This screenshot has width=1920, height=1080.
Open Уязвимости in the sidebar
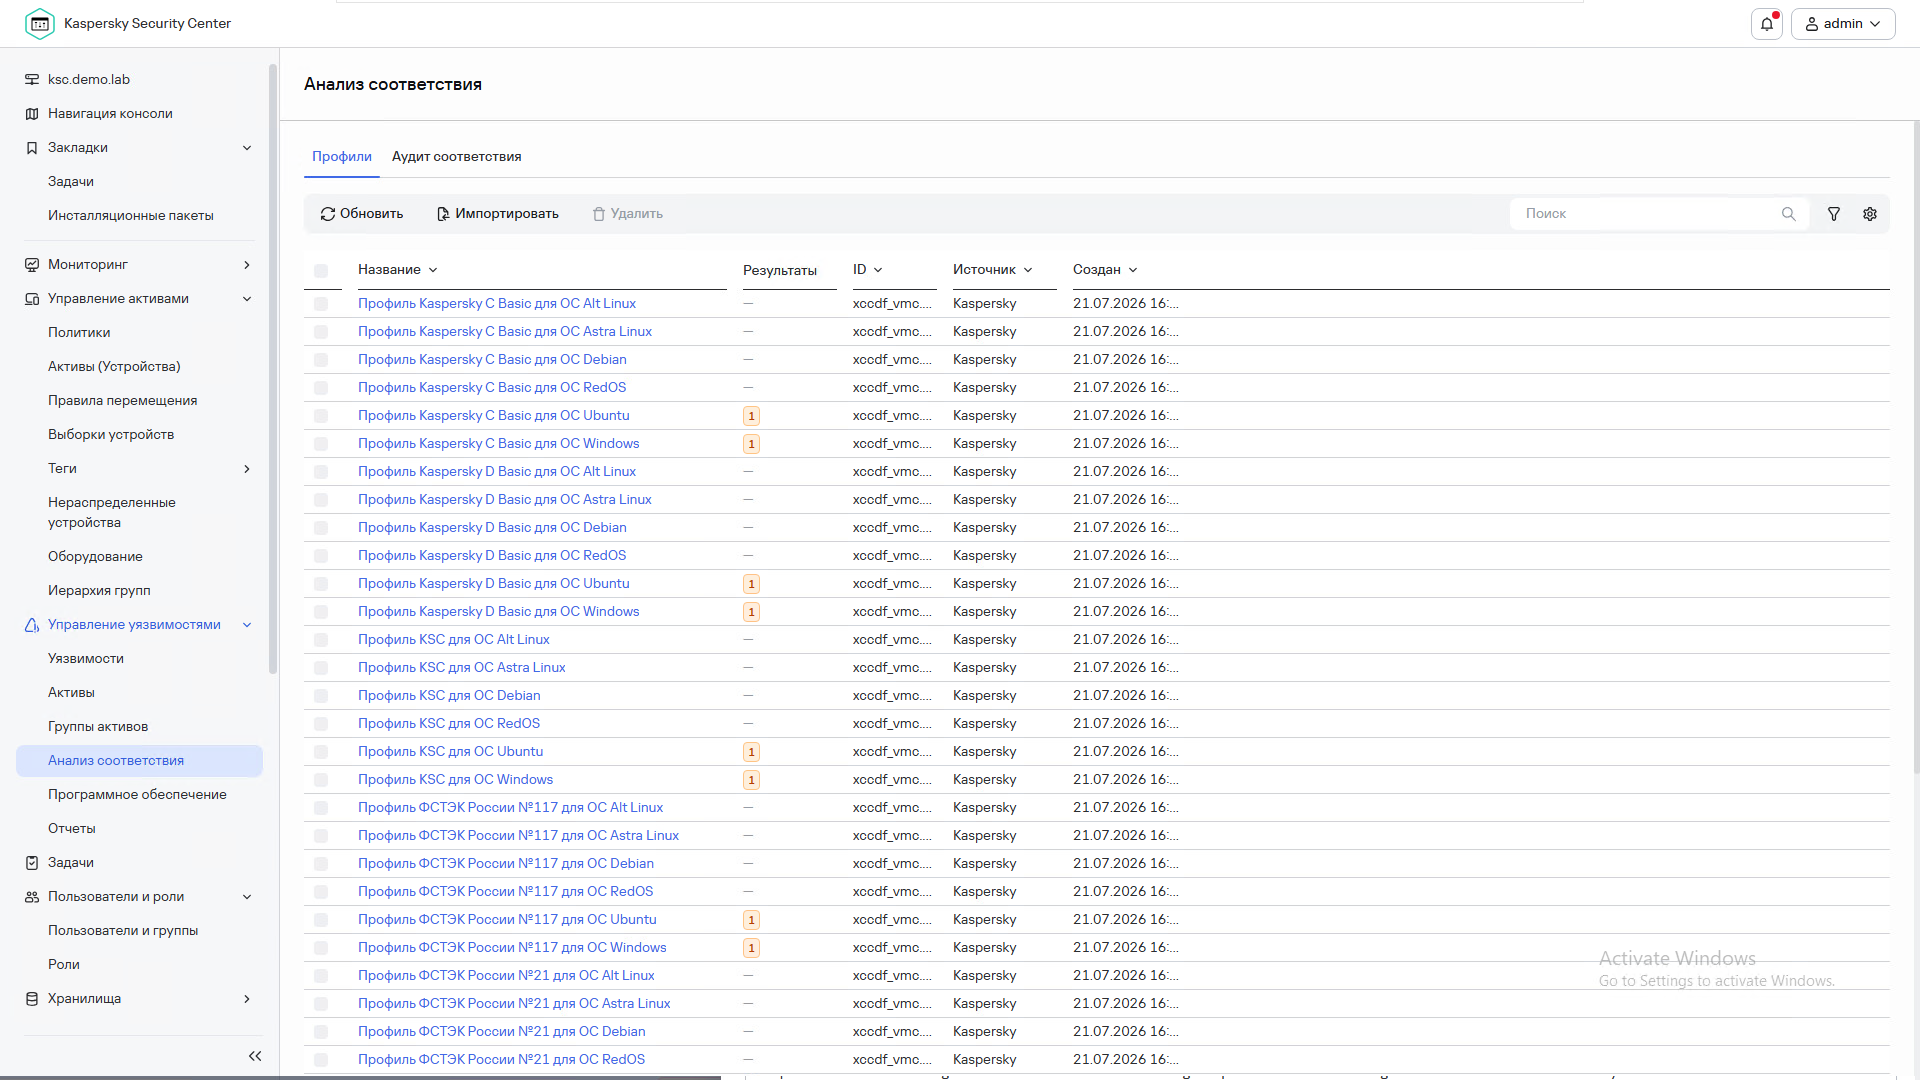86,659
